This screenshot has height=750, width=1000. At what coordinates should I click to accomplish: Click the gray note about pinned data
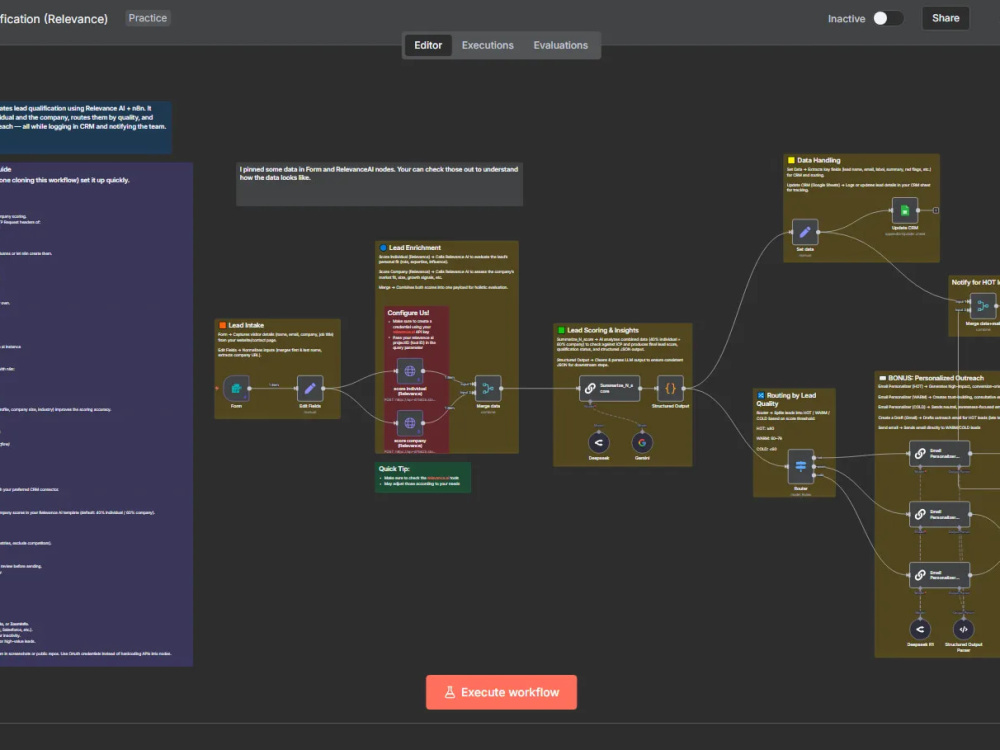click(x=379, y=184)
